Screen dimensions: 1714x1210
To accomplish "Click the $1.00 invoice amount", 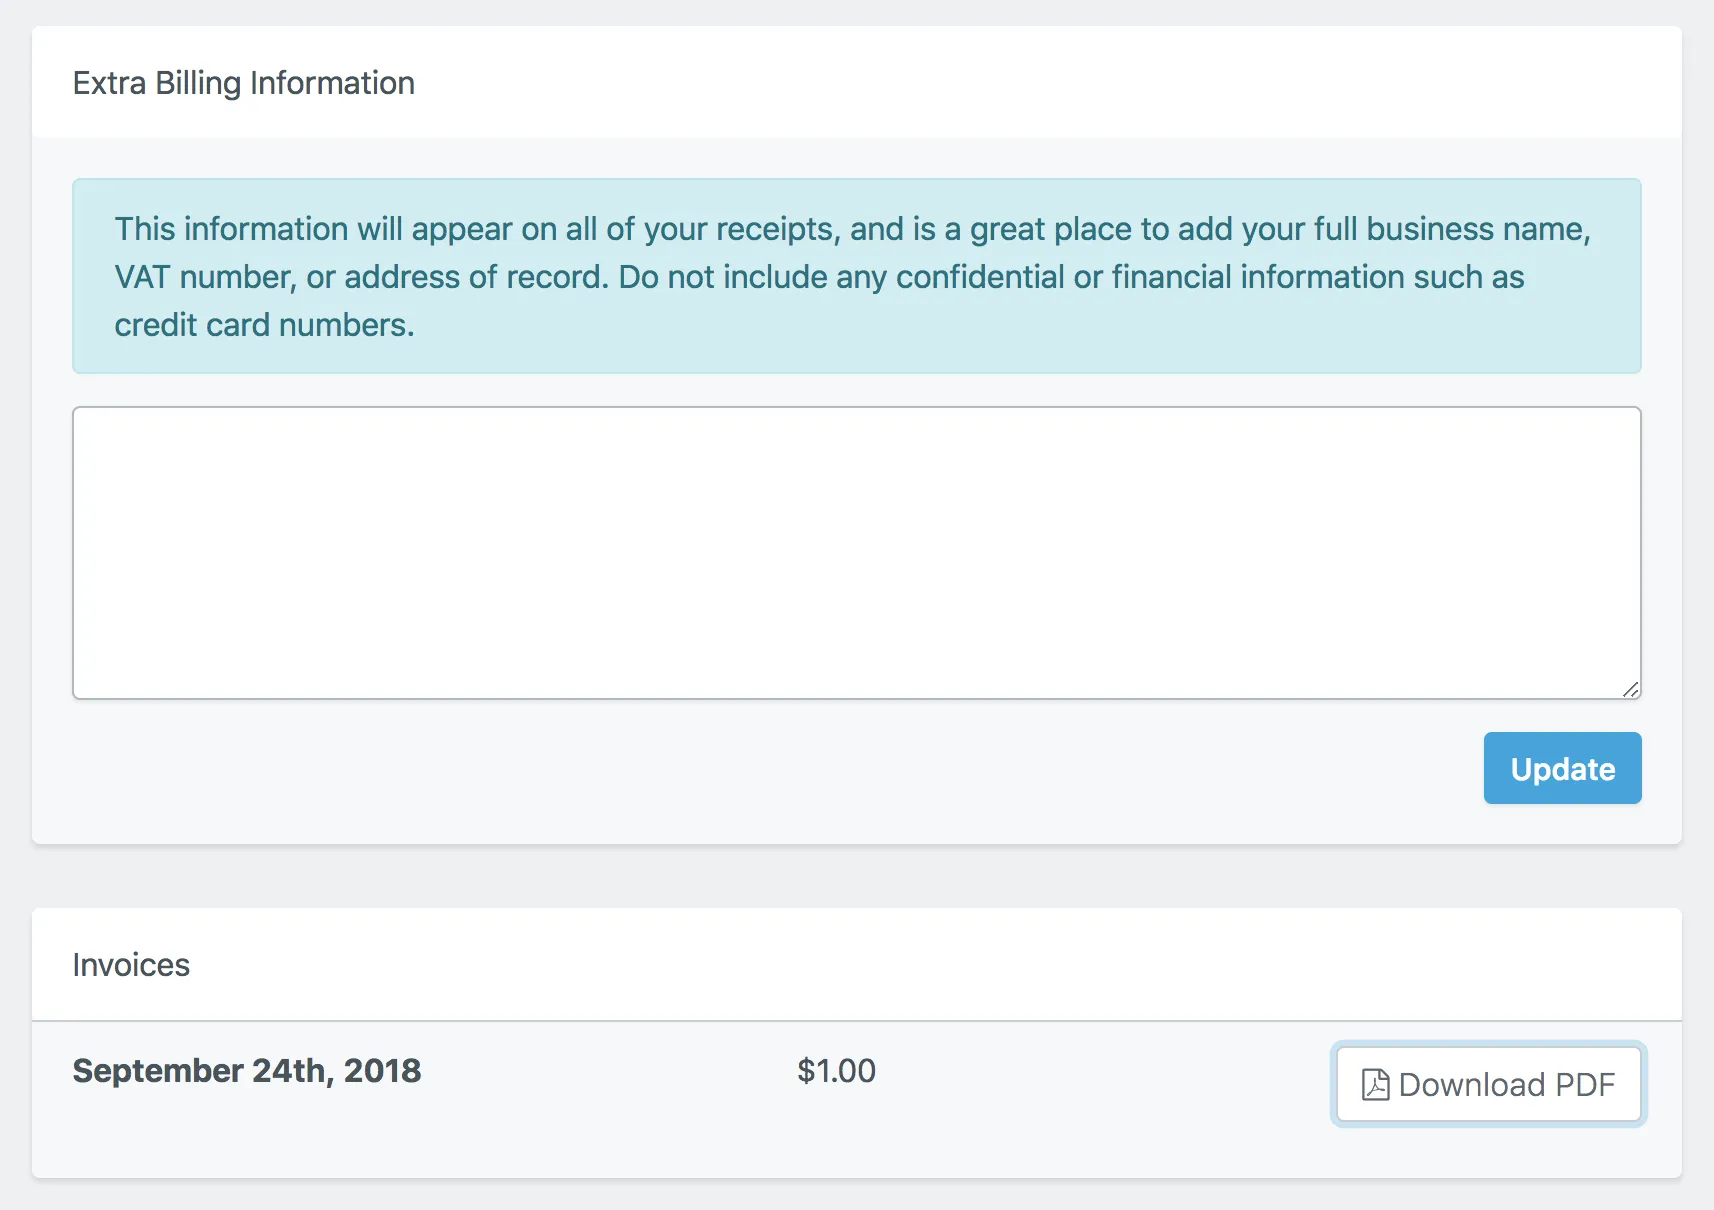I will point(836,1071).
